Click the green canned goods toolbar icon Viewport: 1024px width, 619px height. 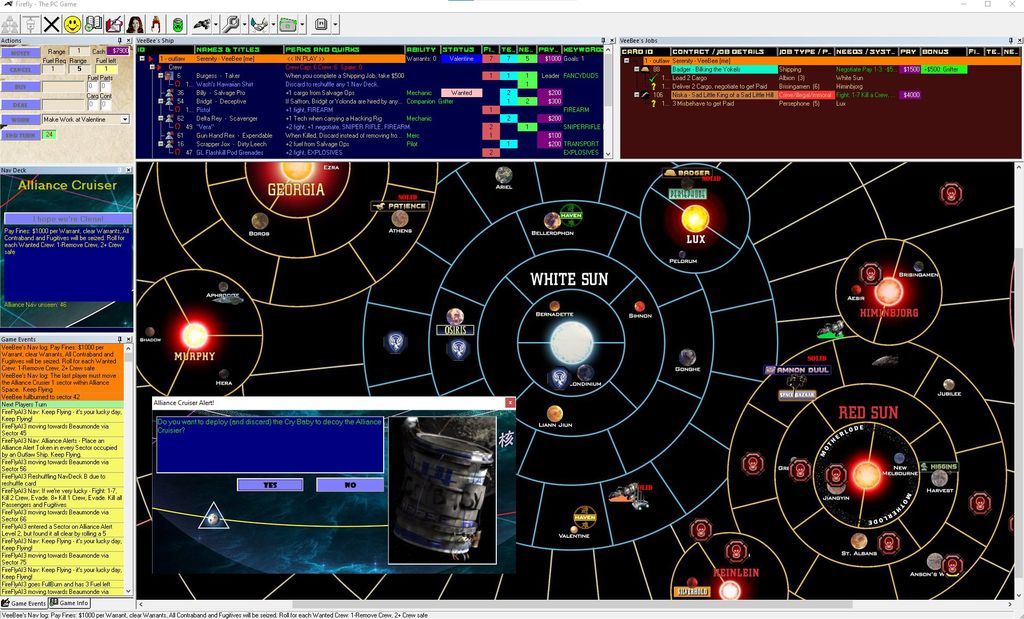pos(175,23)
